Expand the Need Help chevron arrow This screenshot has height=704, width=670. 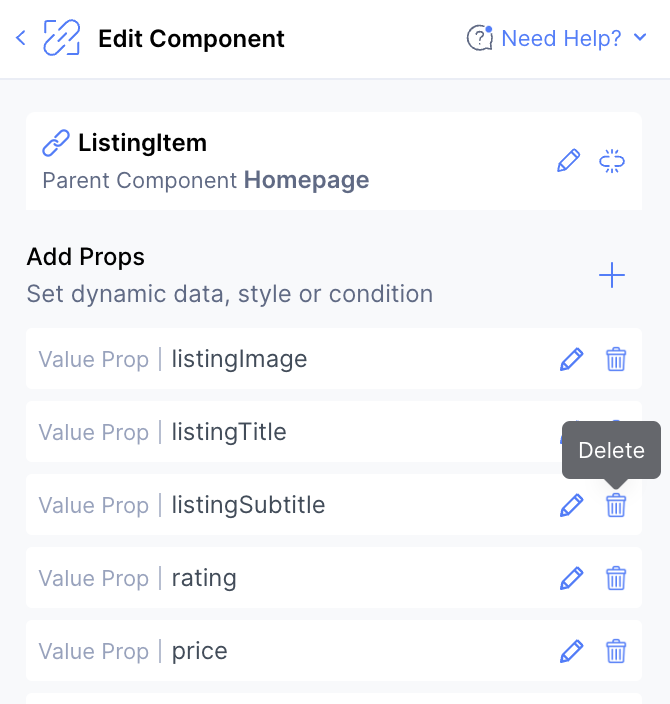click(640, 37)
